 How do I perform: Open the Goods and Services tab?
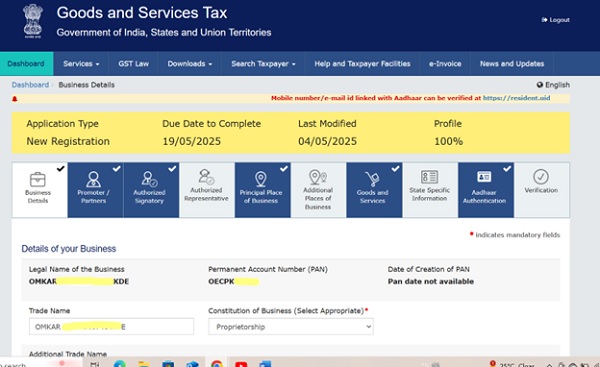tap(374, 190)
